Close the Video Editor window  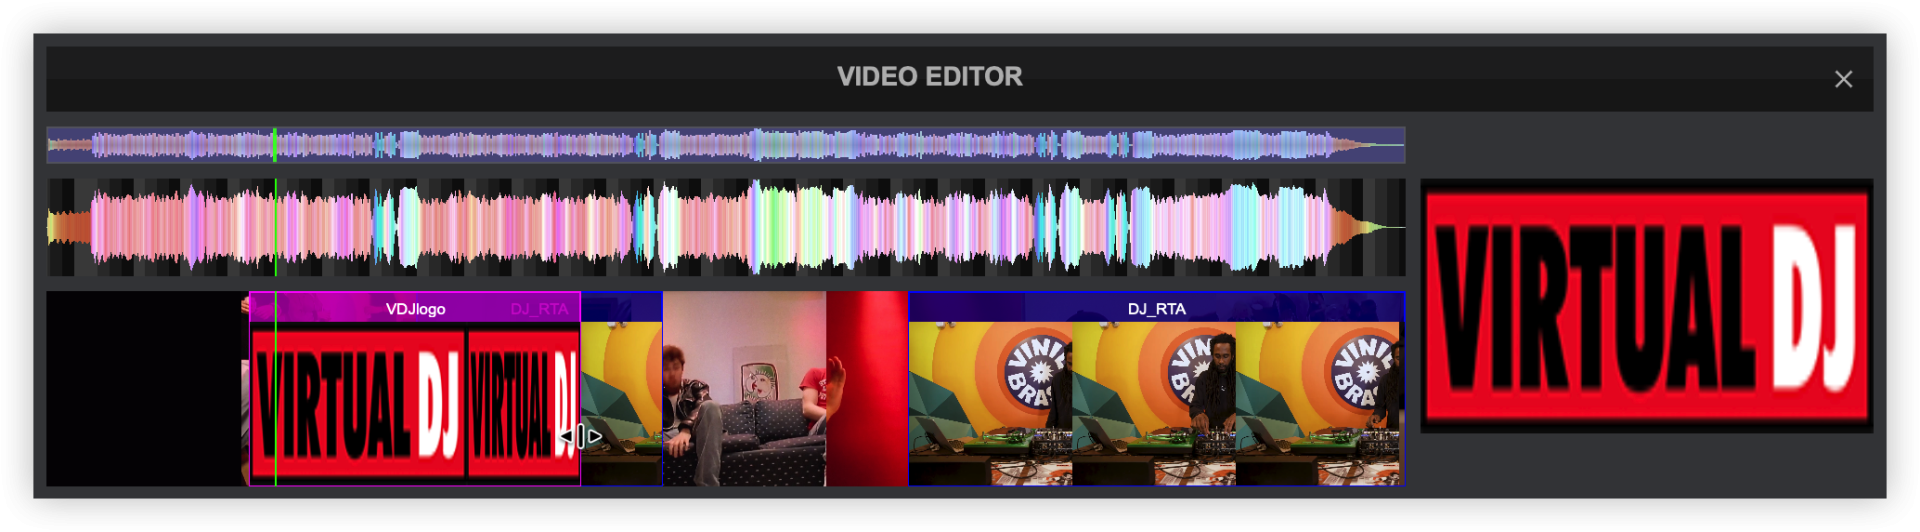point(1843,79)
